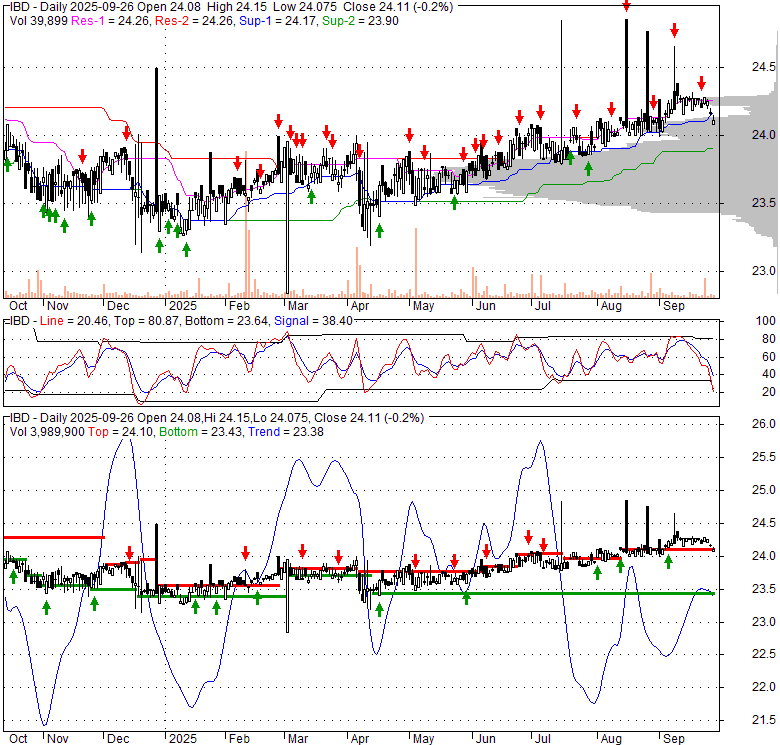Click the 'Mar' month label under the top chart
The height and width of the screenshot is (745, 780).
pos(298,306)
